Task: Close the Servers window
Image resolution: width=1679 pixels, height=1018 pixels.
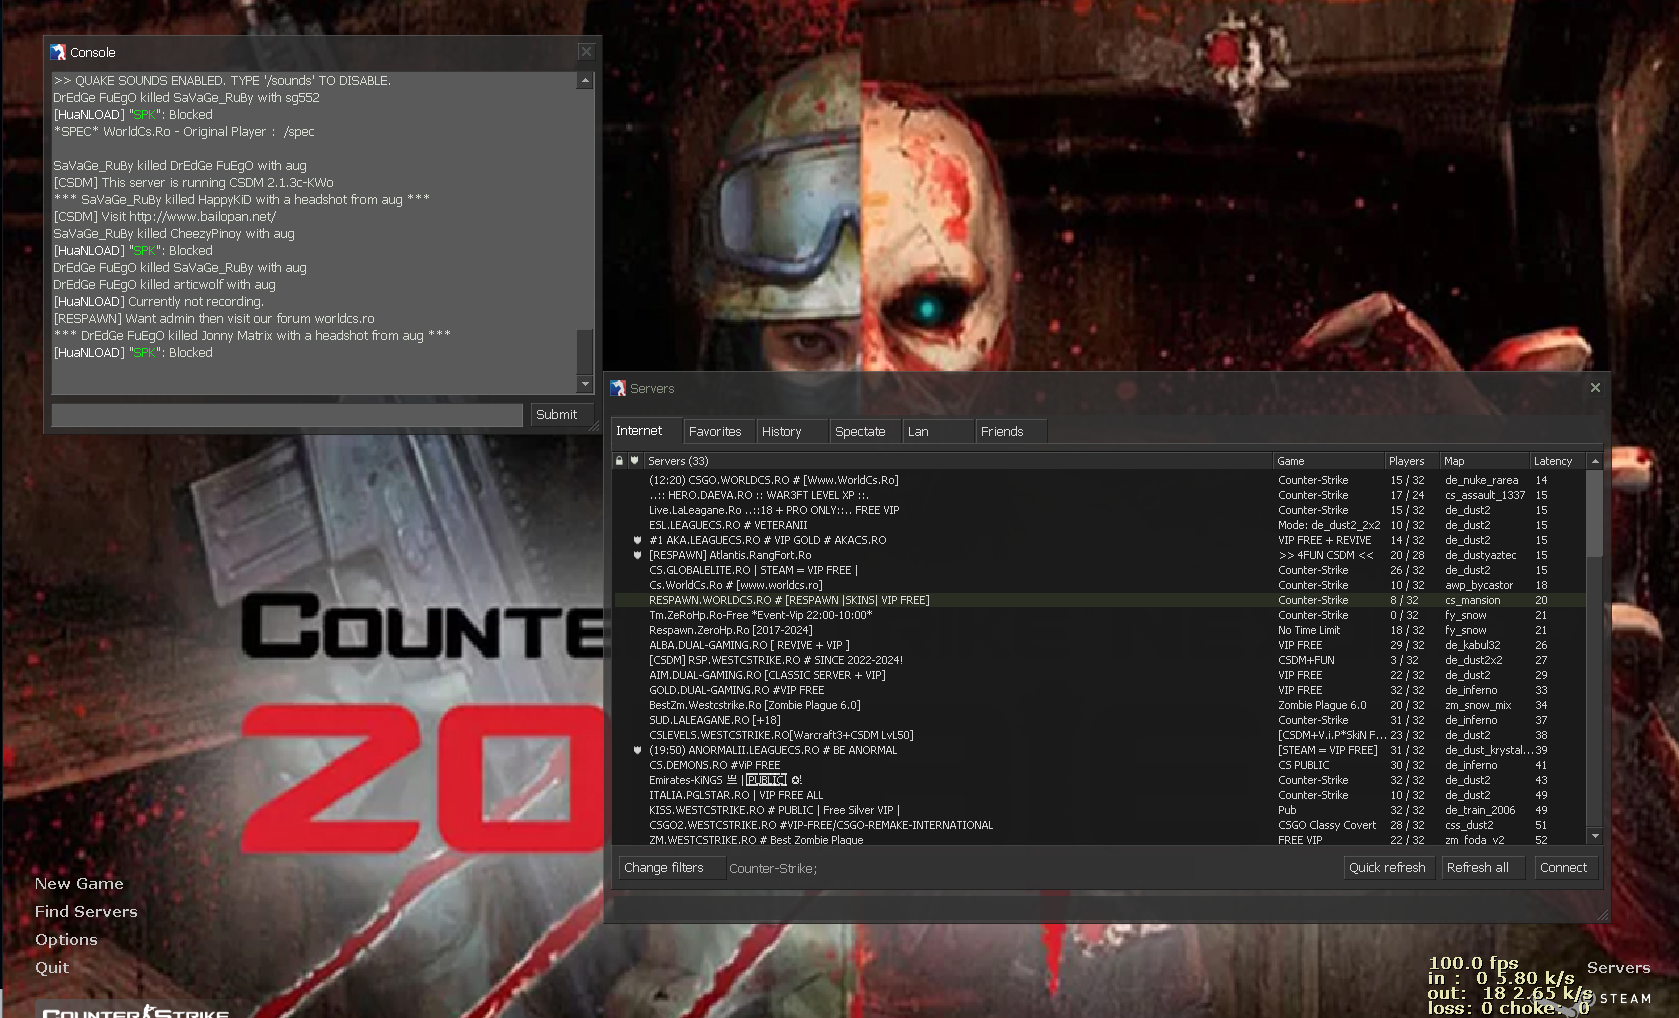Action: 1595,388
